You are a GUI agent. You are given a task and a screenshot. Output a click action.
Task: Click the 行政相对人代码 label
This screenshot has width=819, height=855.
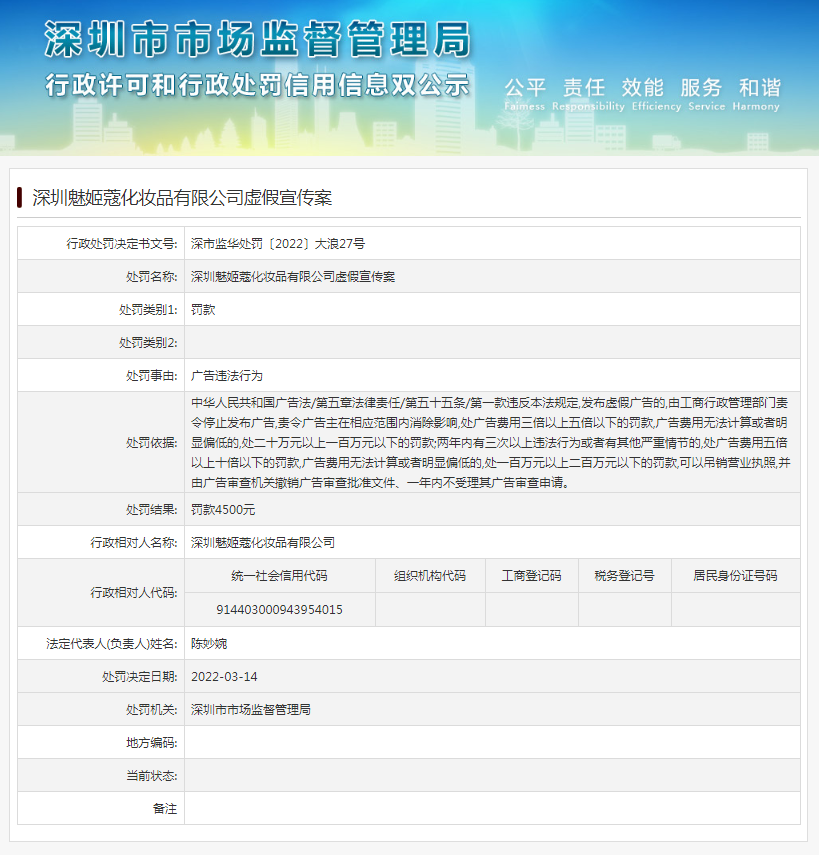[x=134, y=593]
